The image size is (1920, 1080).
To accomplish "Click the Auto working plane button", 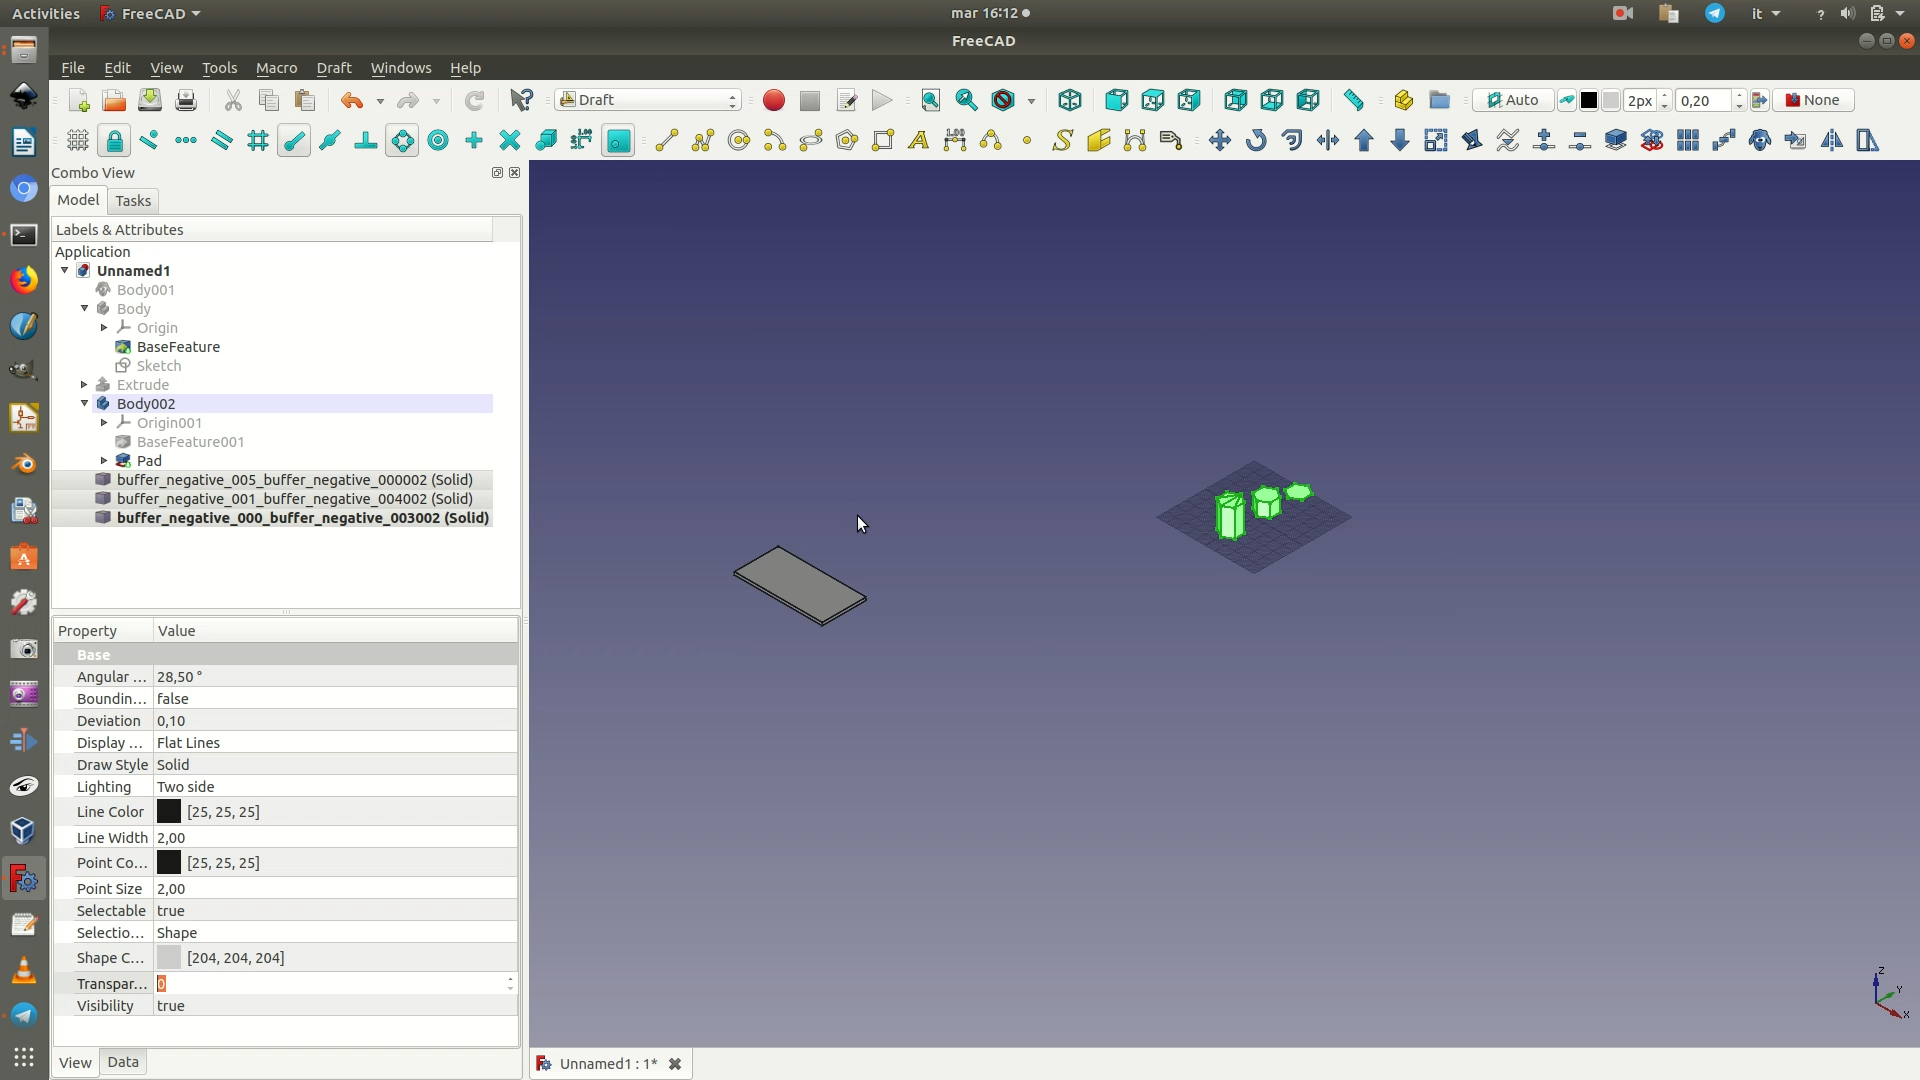I will tap(1512, 100).
